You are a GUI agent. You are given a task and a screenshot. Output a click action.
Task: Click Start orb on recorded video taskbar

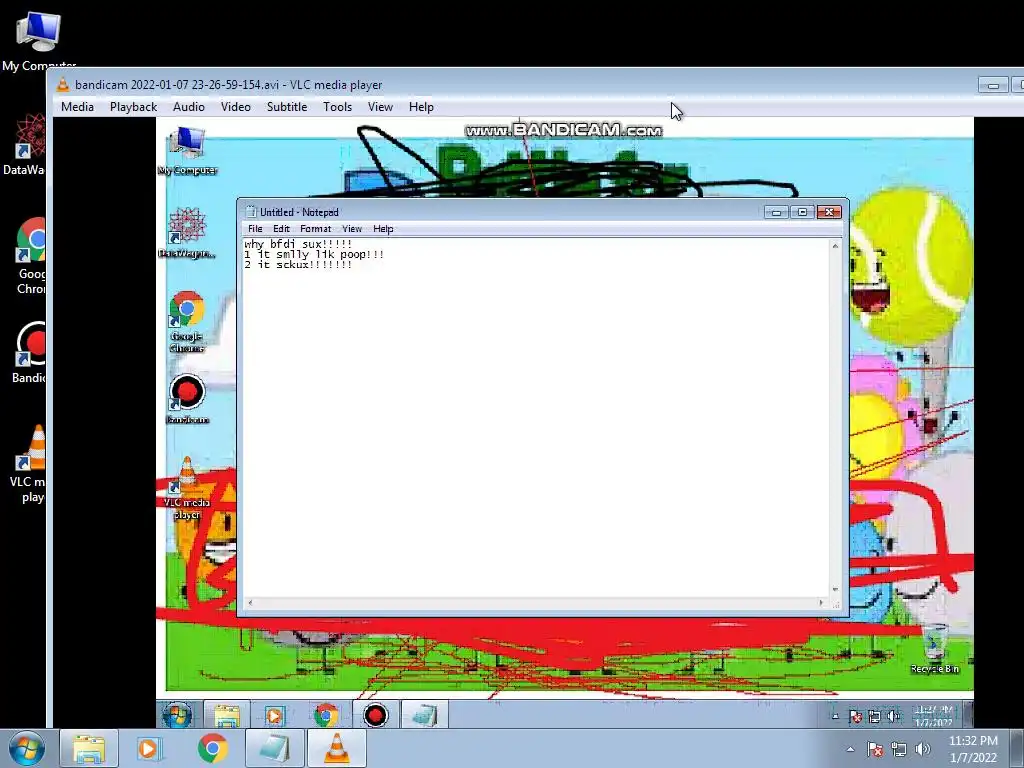point(177,715)
